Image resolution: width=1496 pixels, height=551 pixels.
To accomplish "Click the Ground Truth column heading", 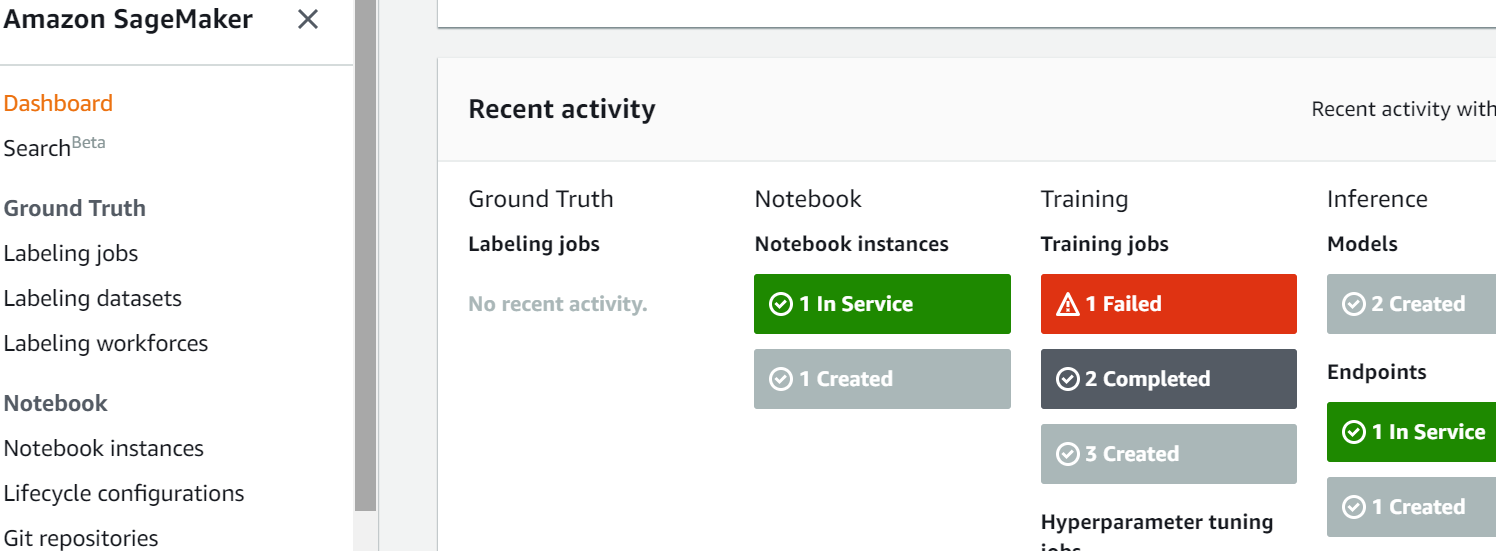I will [x=541, y=199].
